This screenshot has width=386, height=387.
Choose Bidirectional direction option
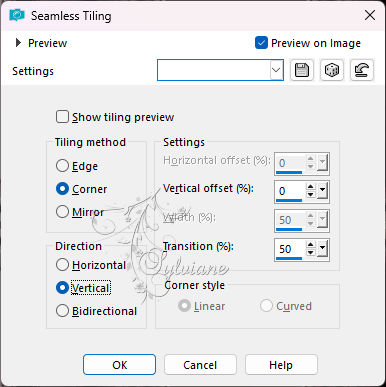[x=62, y=311]
